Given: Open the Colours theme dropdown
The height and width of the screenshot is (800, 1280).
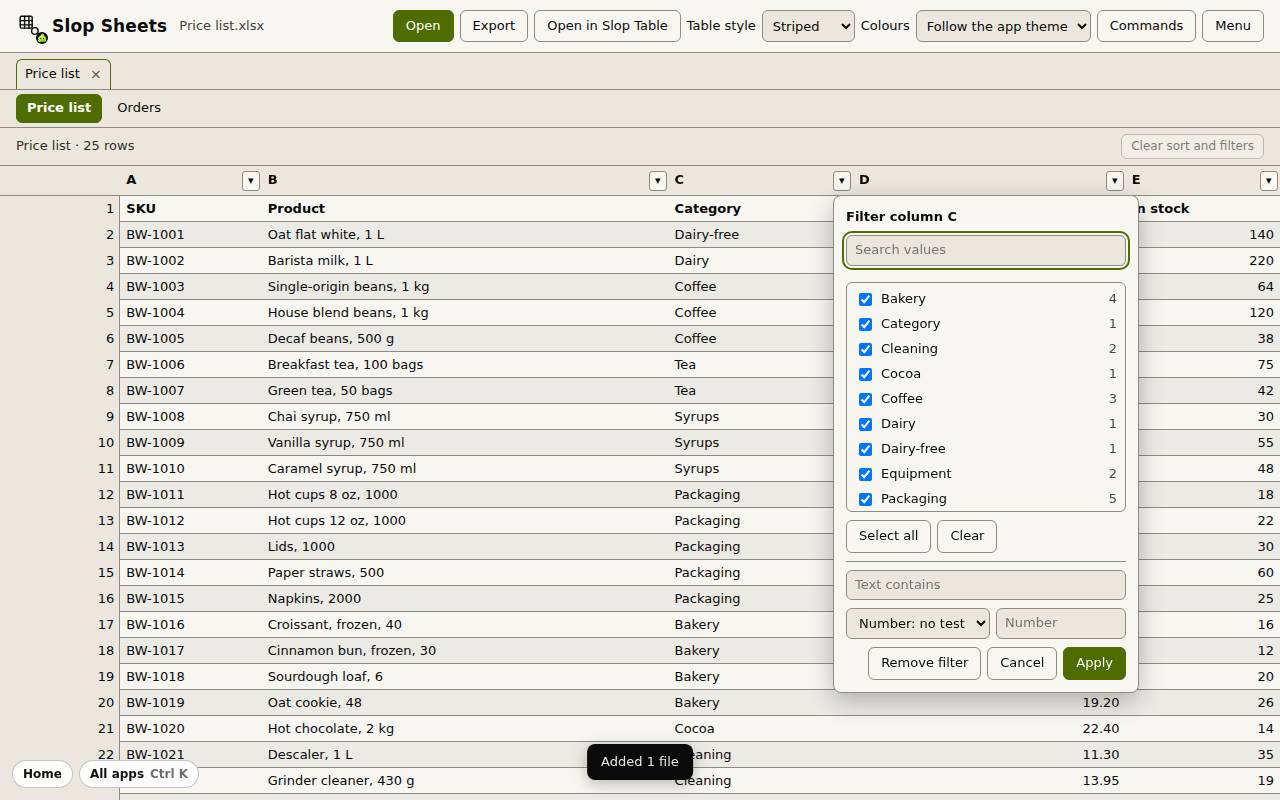Looking at the screenshot, I should tap(1003, 26).
